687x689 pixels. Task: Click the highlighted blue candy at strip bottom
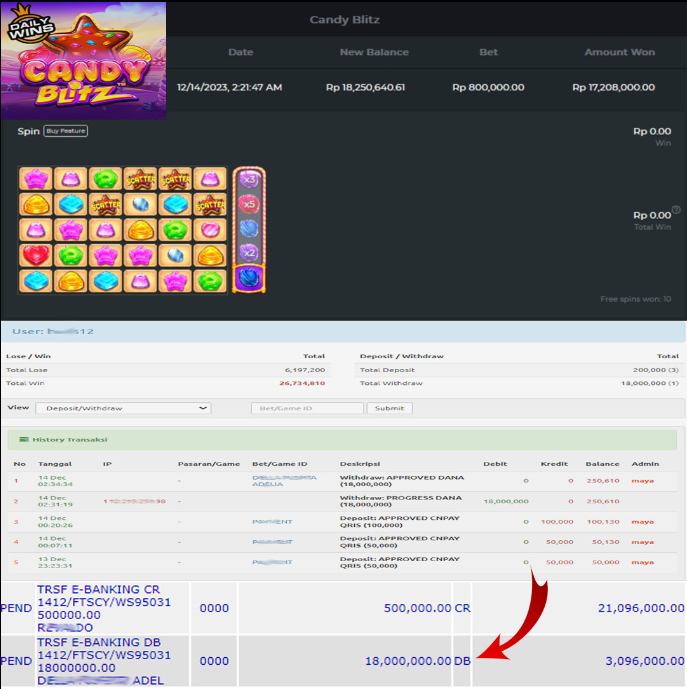pyautogui.click(x=249, y=279)
